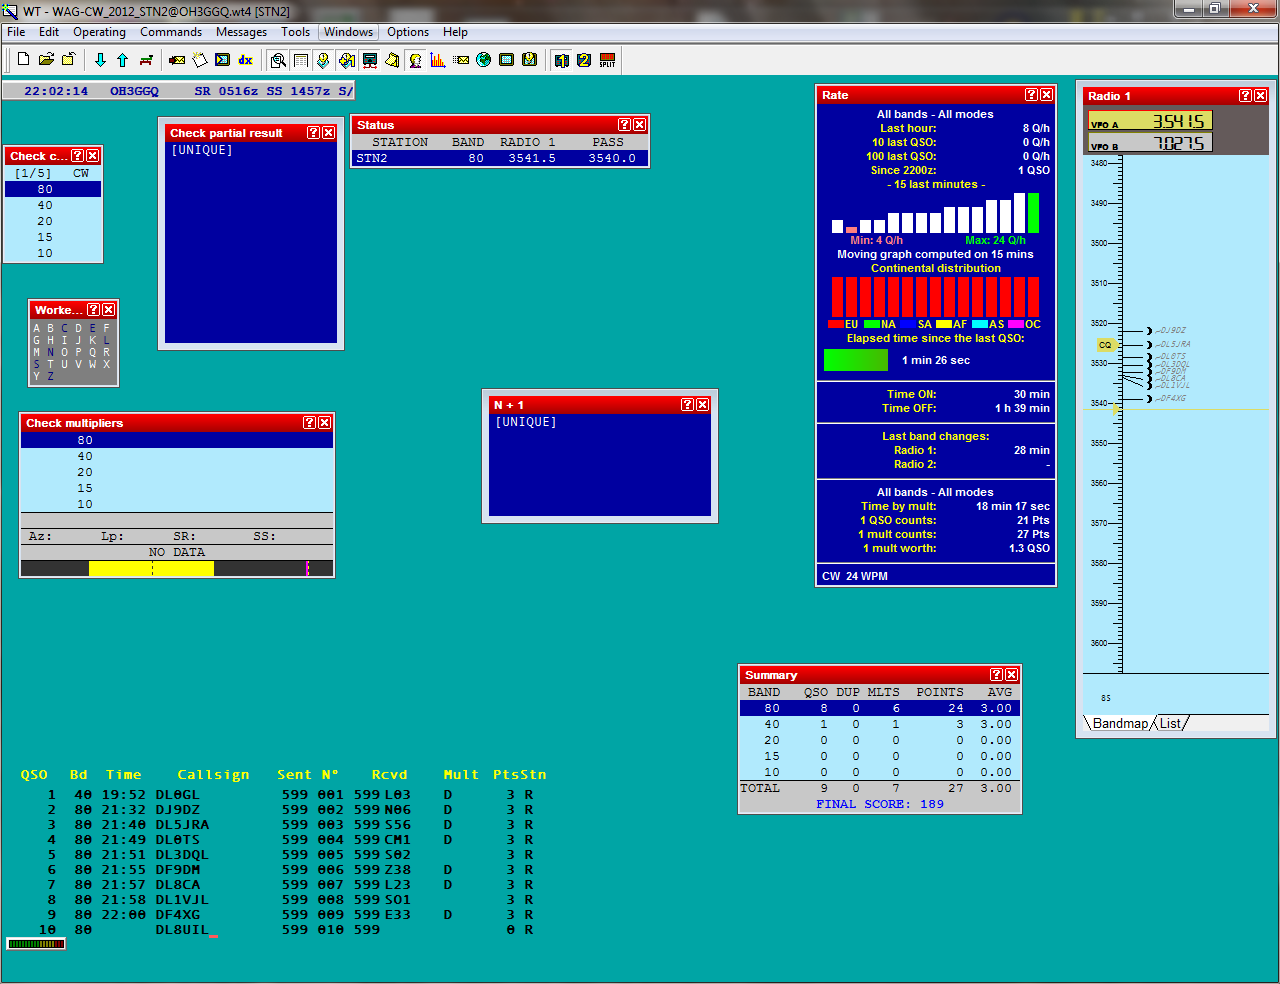Open the File menu
The image size is (1280, 984).
16,32
